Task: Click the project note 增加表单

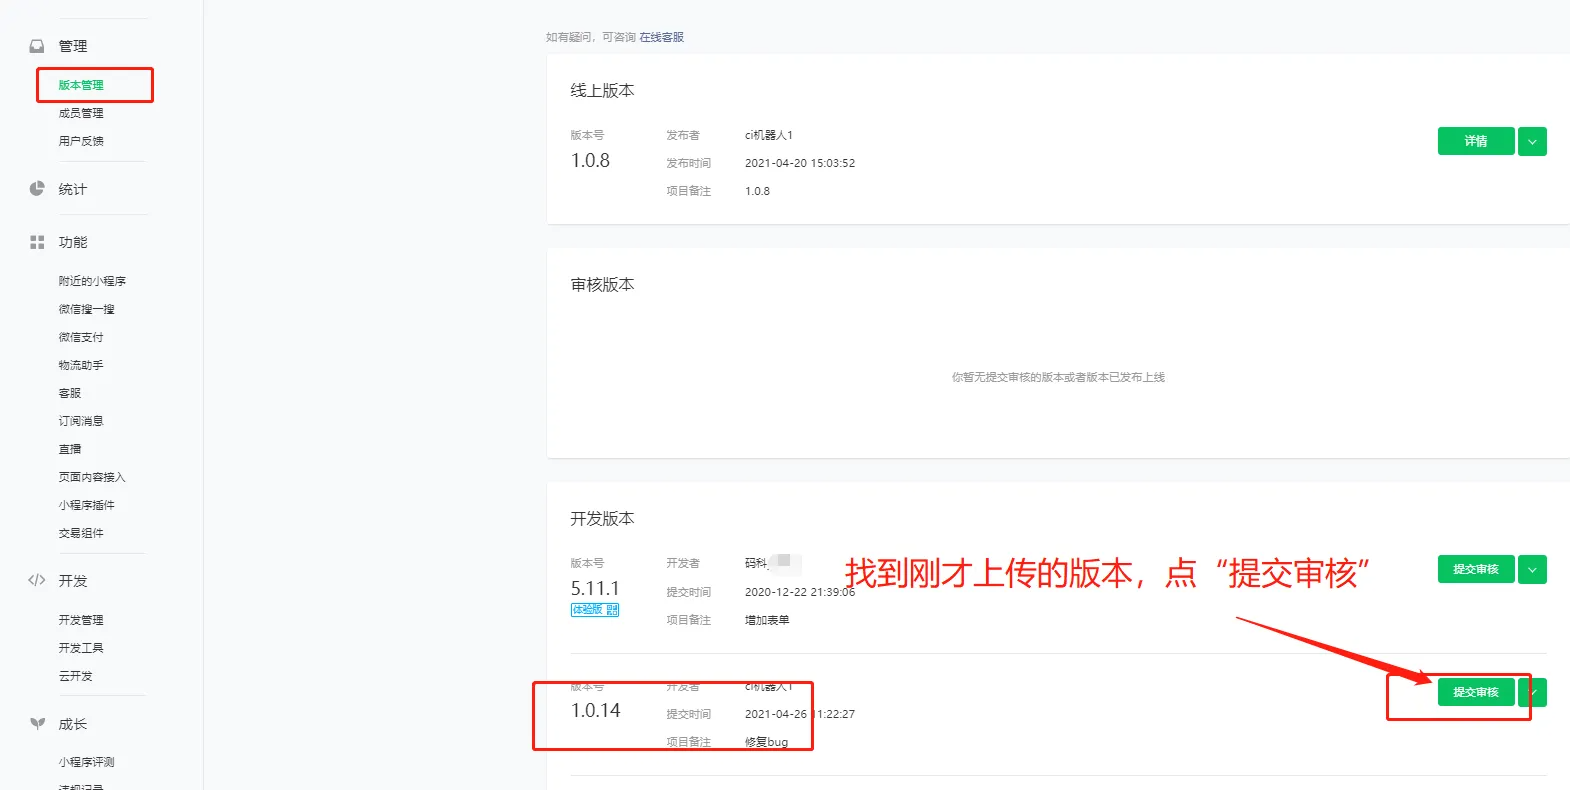Action: 767,620
